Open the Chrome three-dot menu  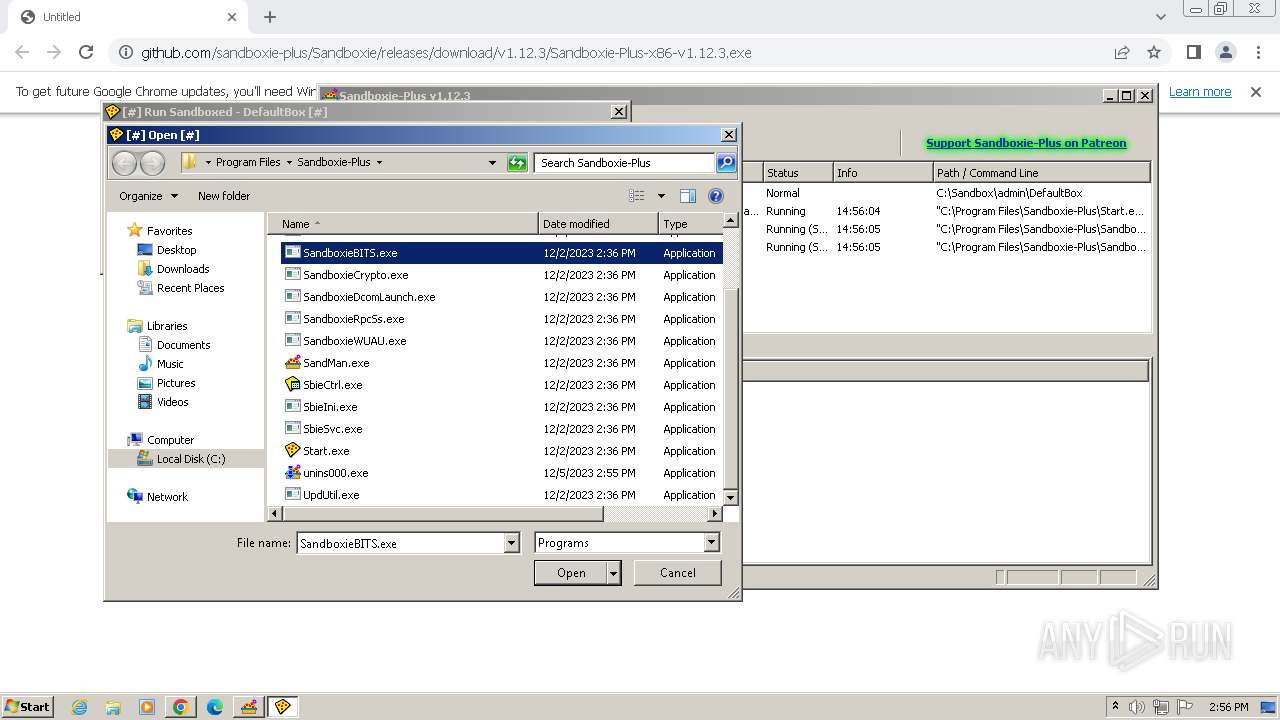point(1258,52)
